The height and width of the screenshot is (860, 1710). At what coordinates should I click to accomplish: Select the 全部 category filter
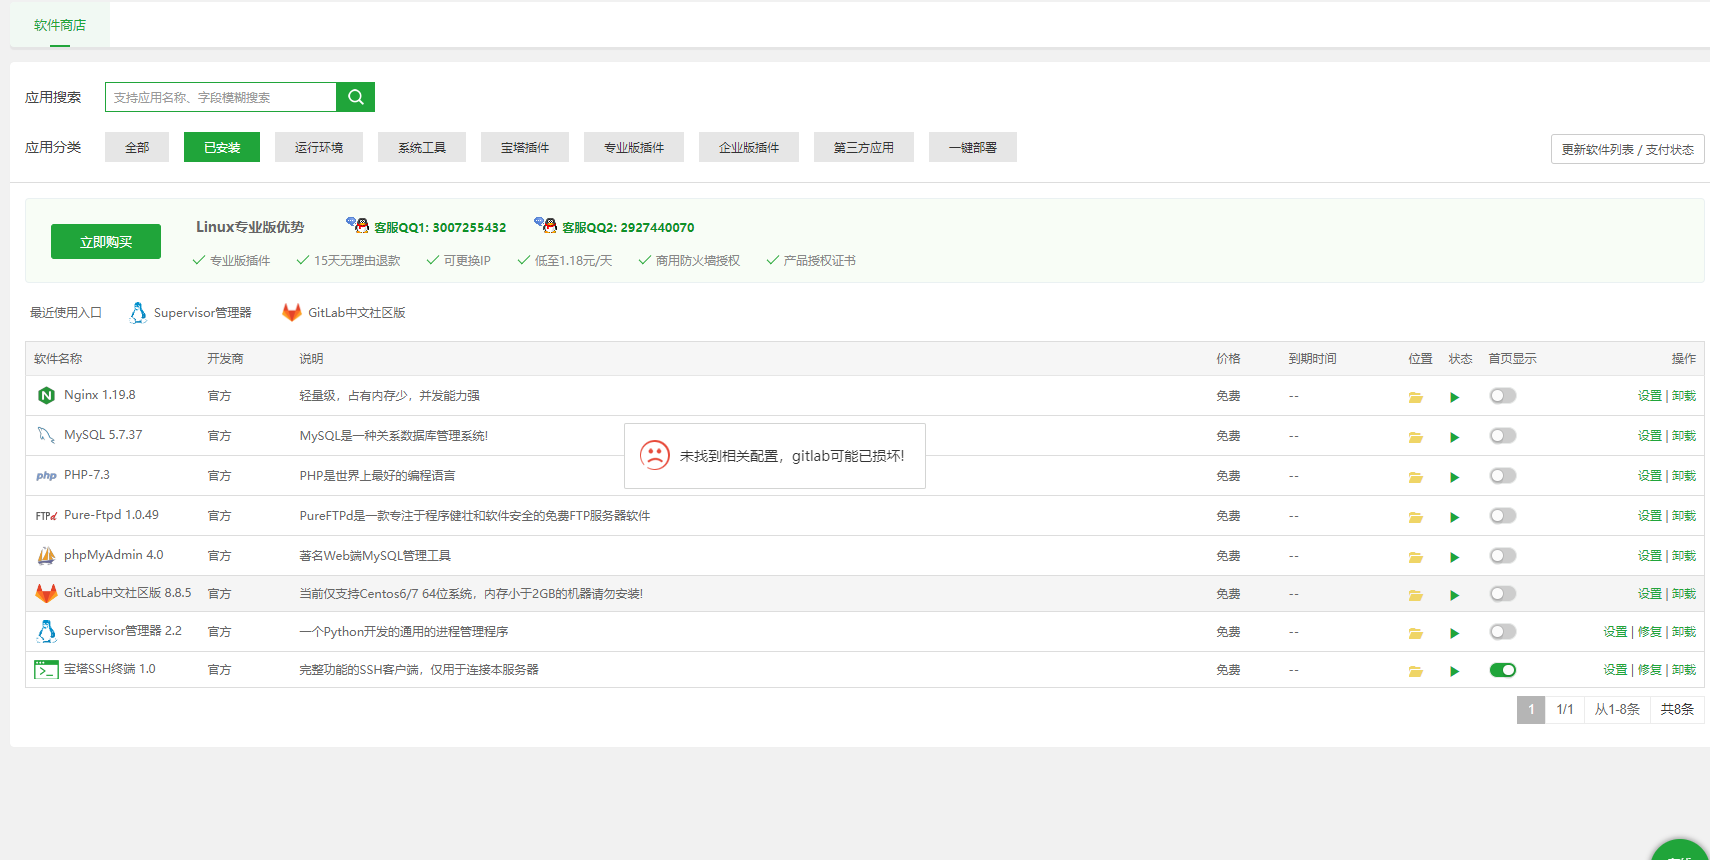137,147
